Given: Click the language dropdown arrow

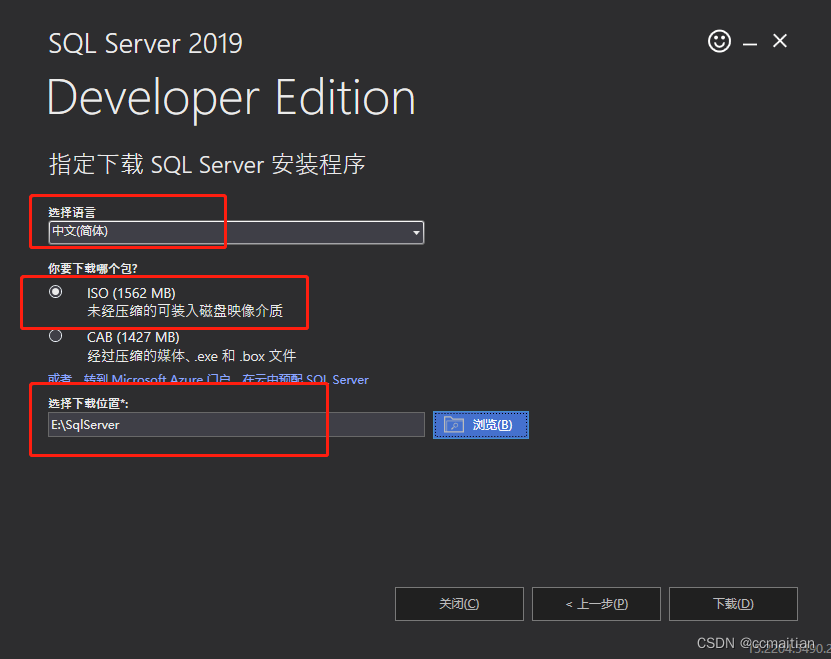Looking at the screenshot, I should pyautogui.click(x=415, y=232).
